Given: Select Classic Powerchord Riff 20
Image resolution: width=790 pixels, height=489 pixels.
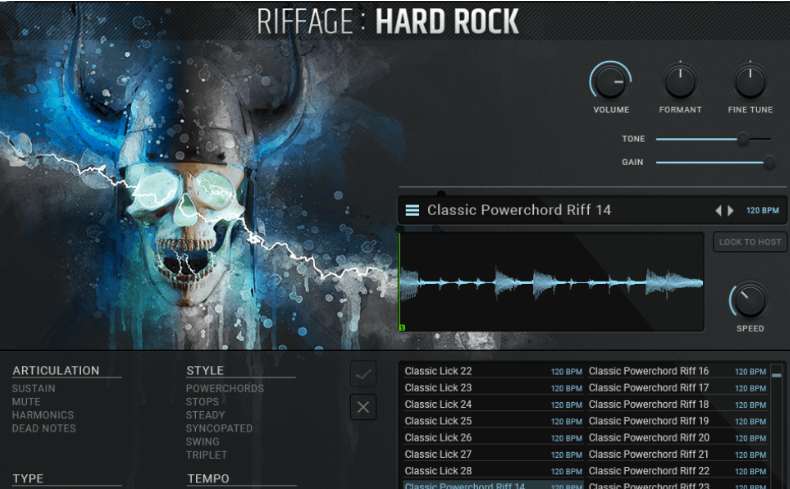Looking at the screenshot, I should (x=677, y=438).
